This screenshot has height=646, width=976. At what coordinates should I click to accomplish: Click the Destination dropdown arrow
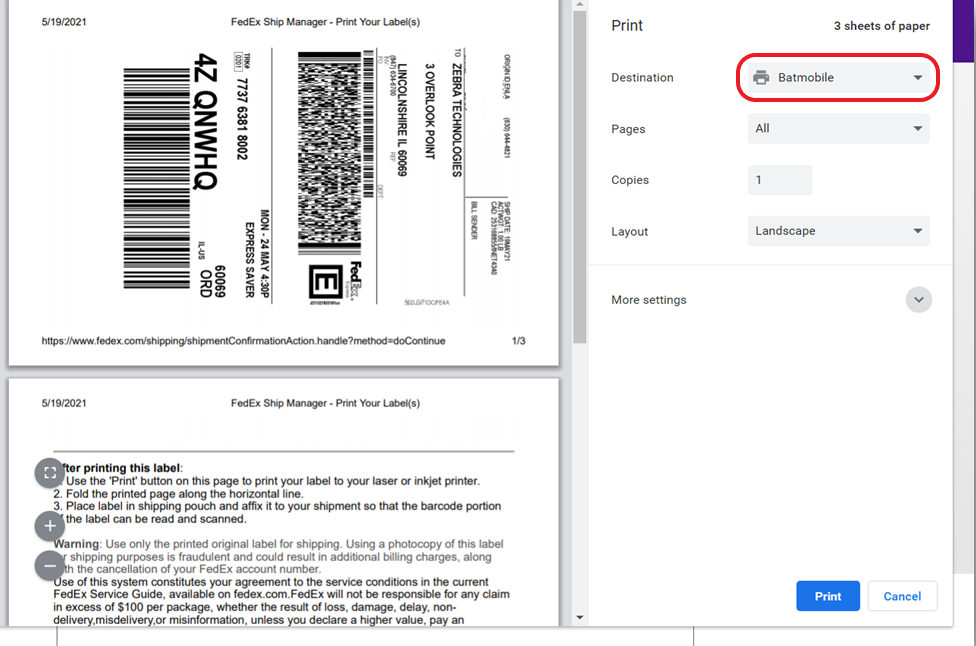click(x=916, y=77)
